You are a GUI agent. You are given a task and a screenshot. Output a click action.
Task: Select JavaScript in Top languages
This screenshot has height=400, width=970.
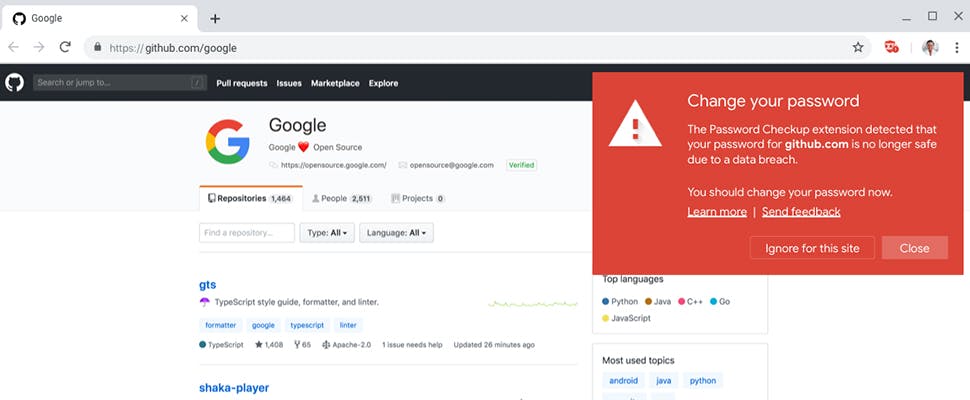tap(626, 318)
